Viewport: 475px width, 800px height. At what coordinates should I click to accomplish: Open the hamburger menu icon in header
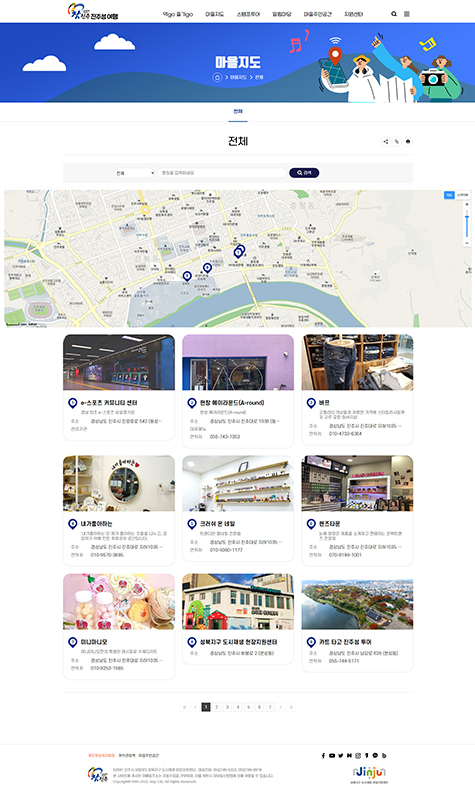pos(407,14)
